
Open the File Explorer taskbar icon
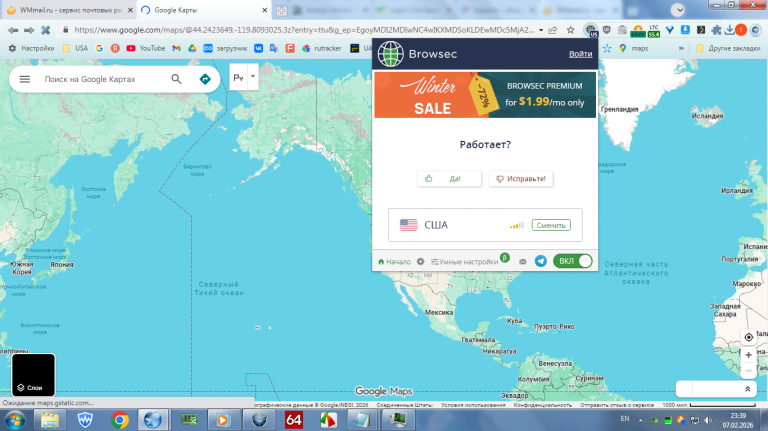(50, 420)
